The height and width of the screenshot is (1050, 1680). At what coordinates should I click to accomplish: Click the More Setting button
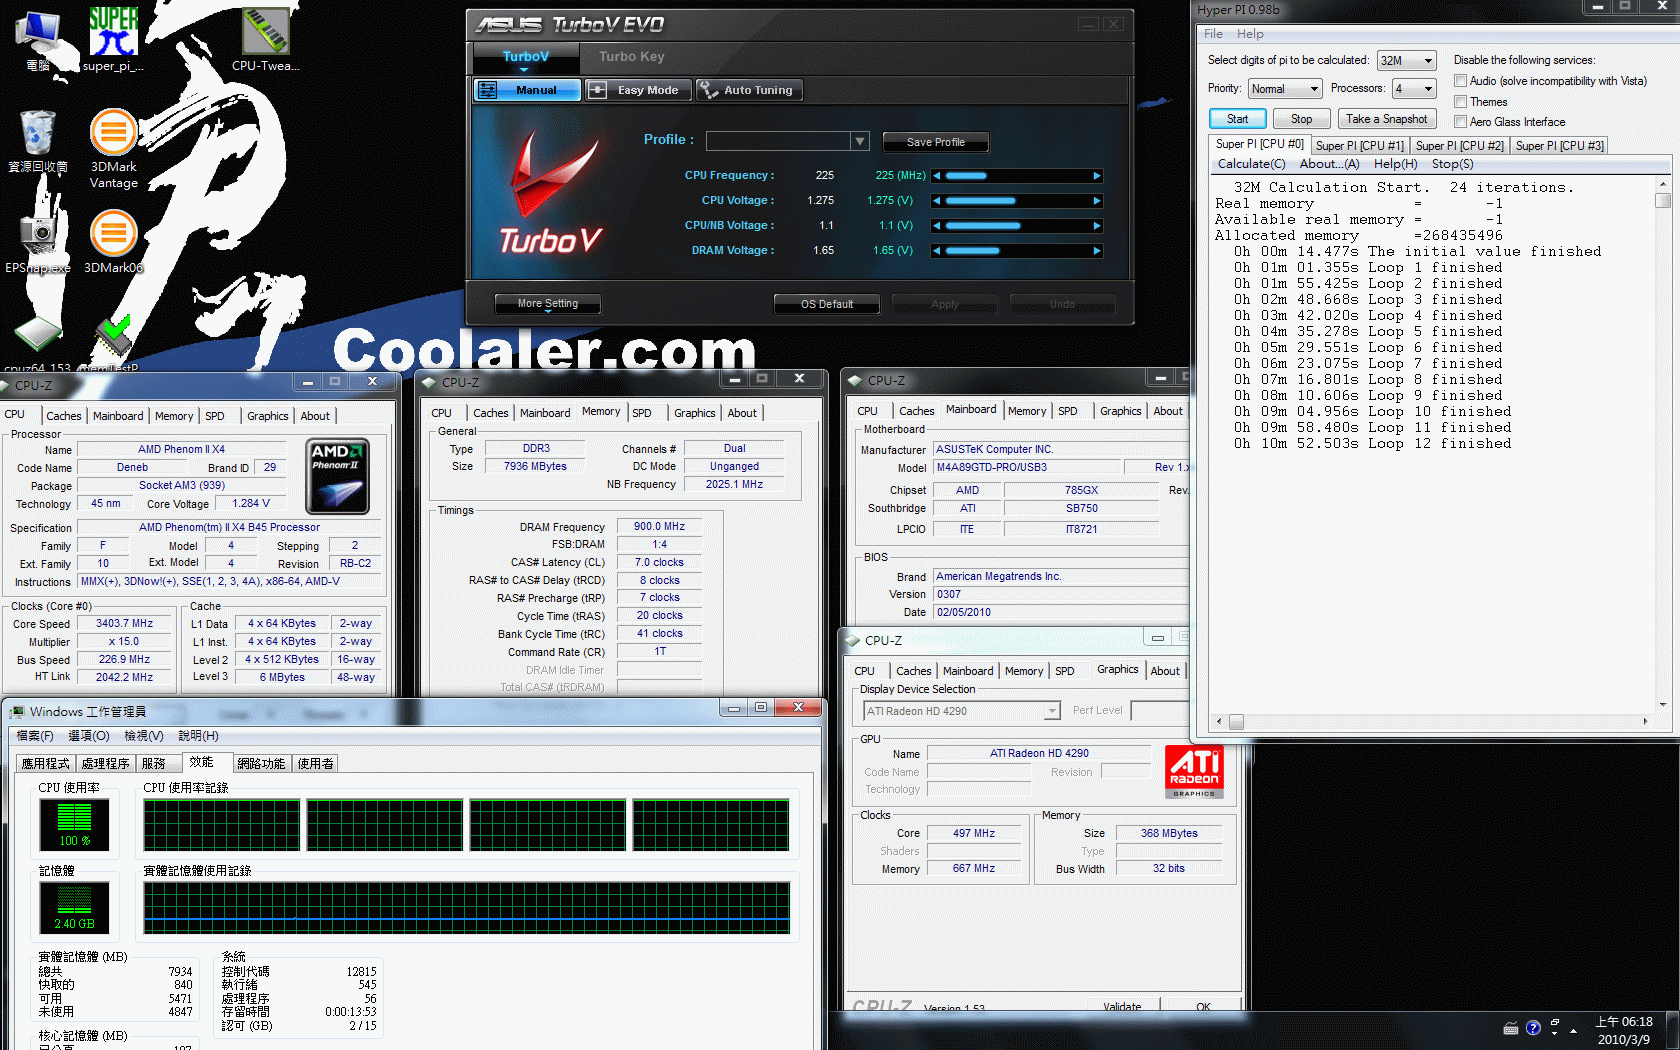tap(548, 304)
